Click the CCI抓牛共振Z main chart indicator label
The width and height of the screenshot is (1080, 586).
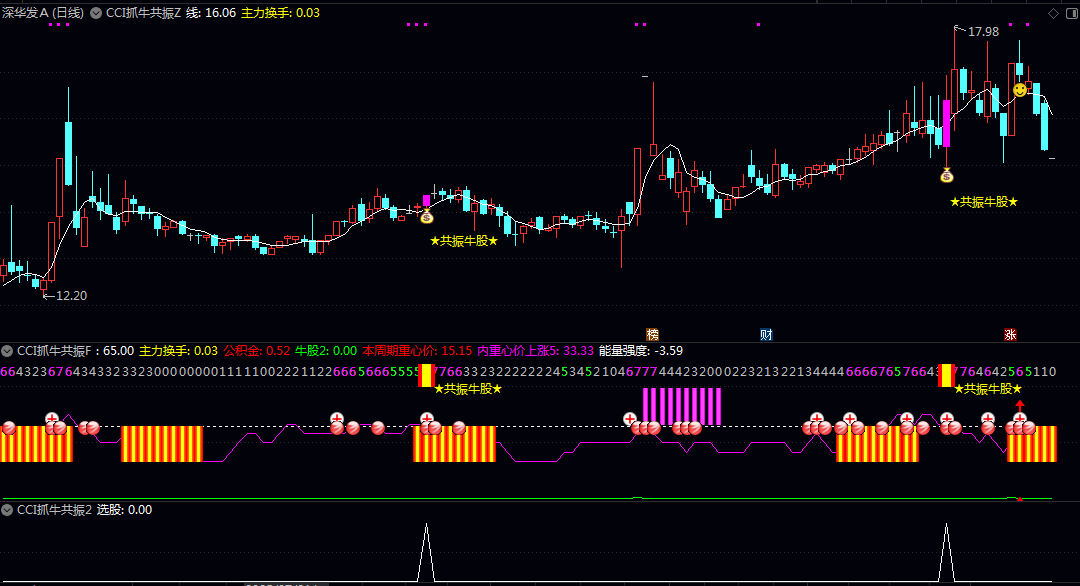(143, 13)
